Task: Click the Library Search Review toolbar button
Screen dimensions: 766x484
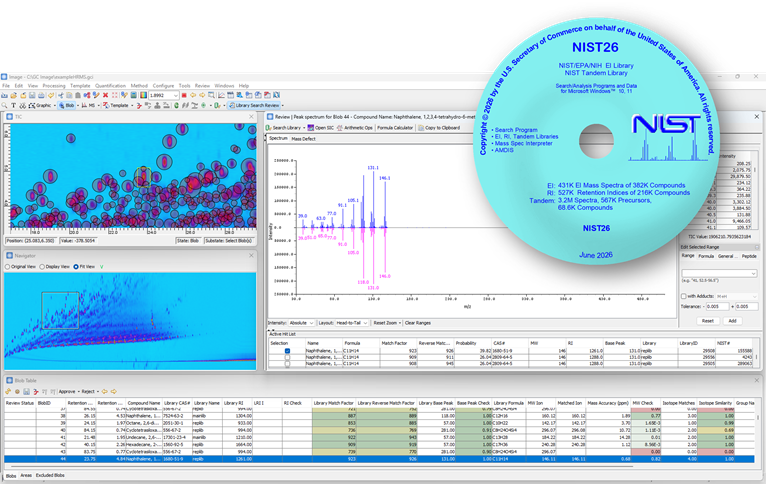Action: click(254, 105)
